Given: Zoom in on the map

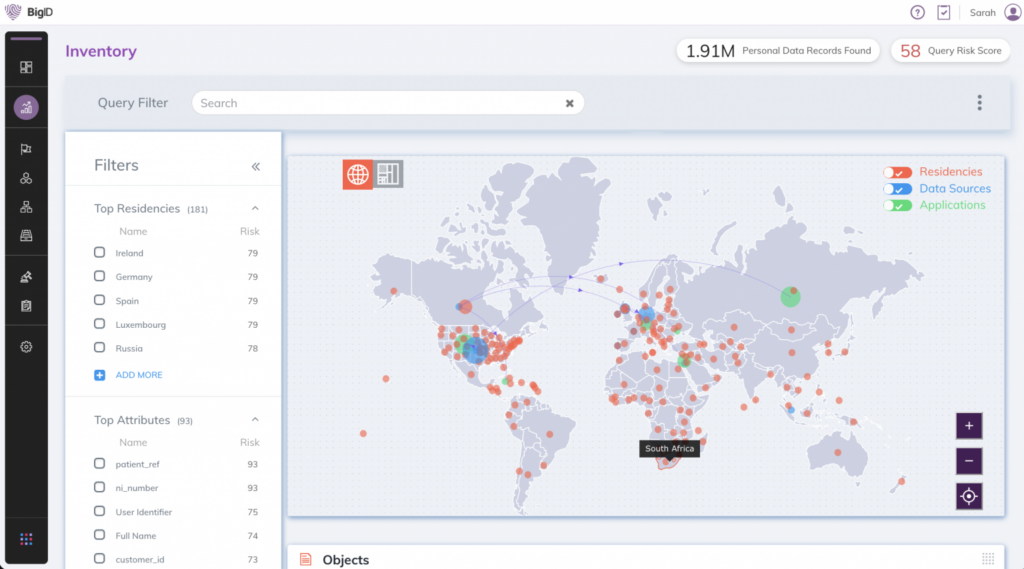Looking at the screenshot, I should point(968,426).
